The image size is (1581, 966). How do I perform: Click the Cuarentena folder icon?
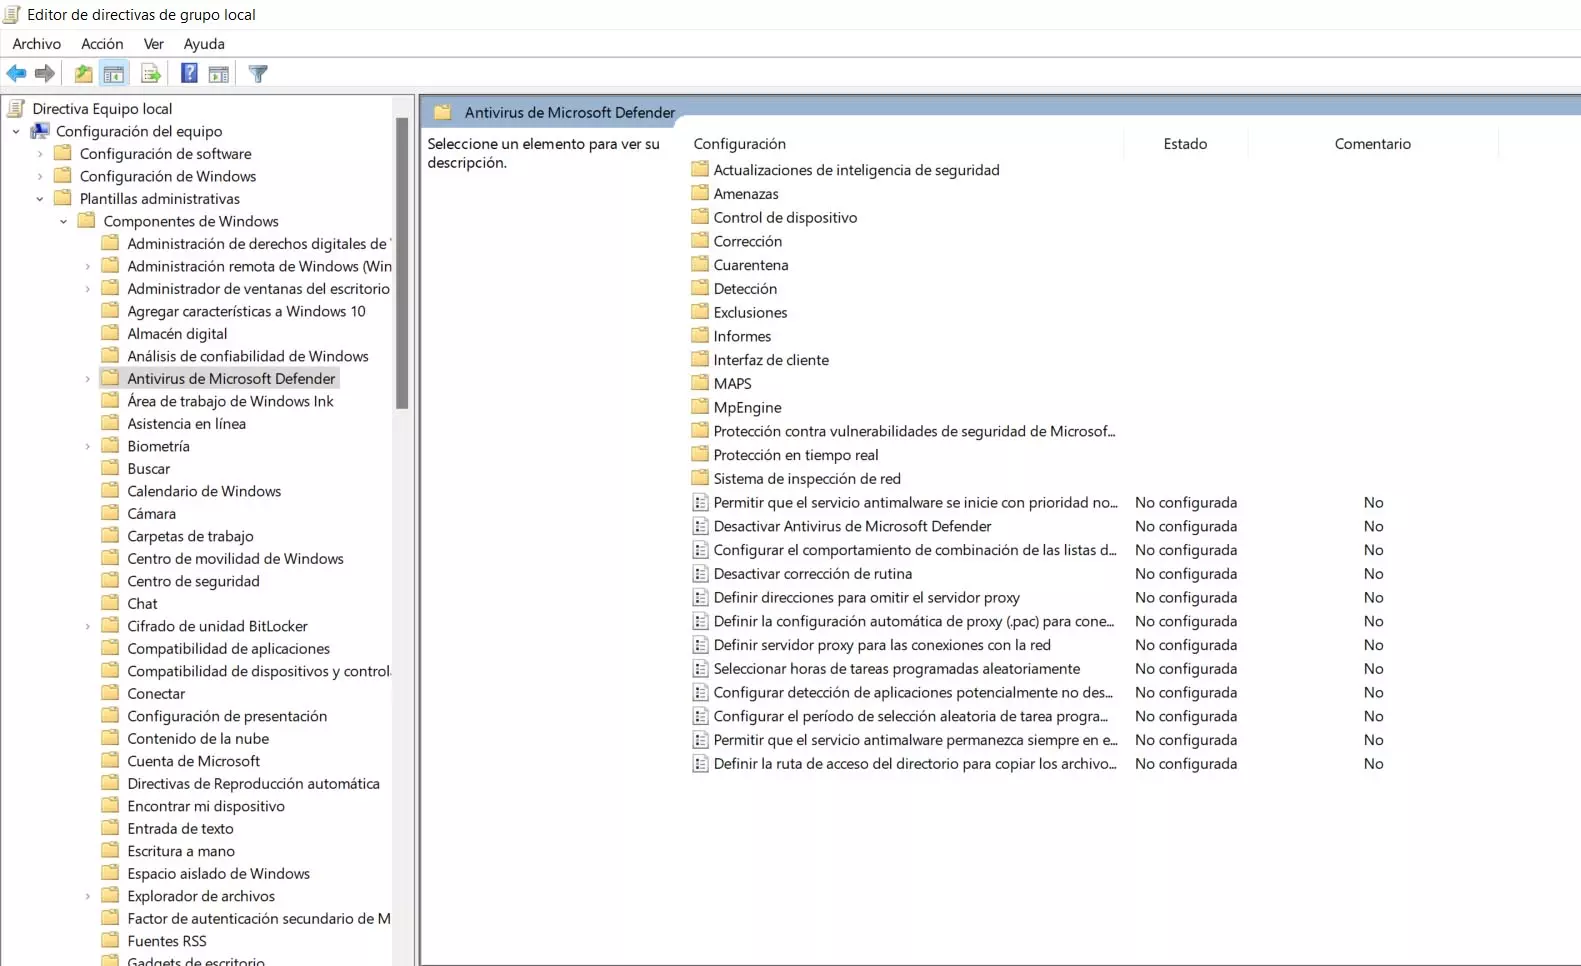tap(700, 264)
